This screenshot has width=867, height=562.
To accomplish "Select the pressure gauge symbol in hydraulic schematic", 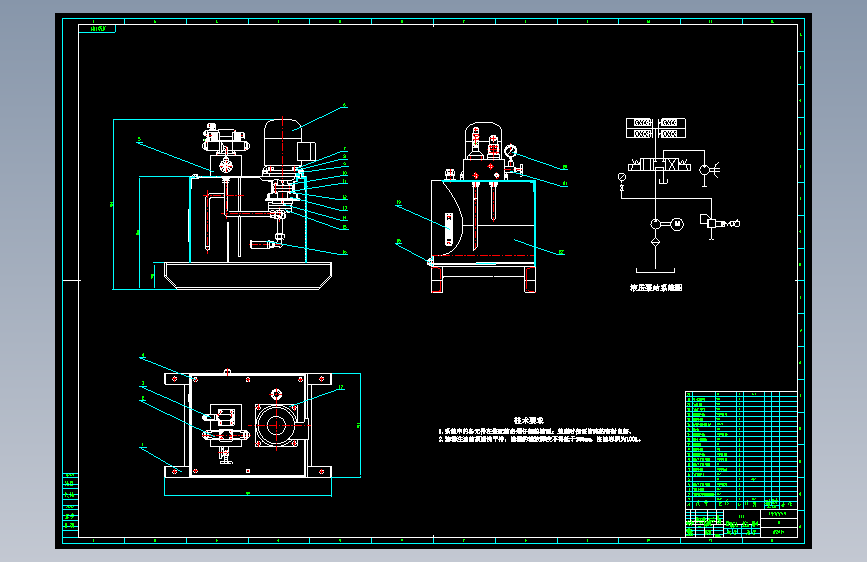I will coord(622,177).
